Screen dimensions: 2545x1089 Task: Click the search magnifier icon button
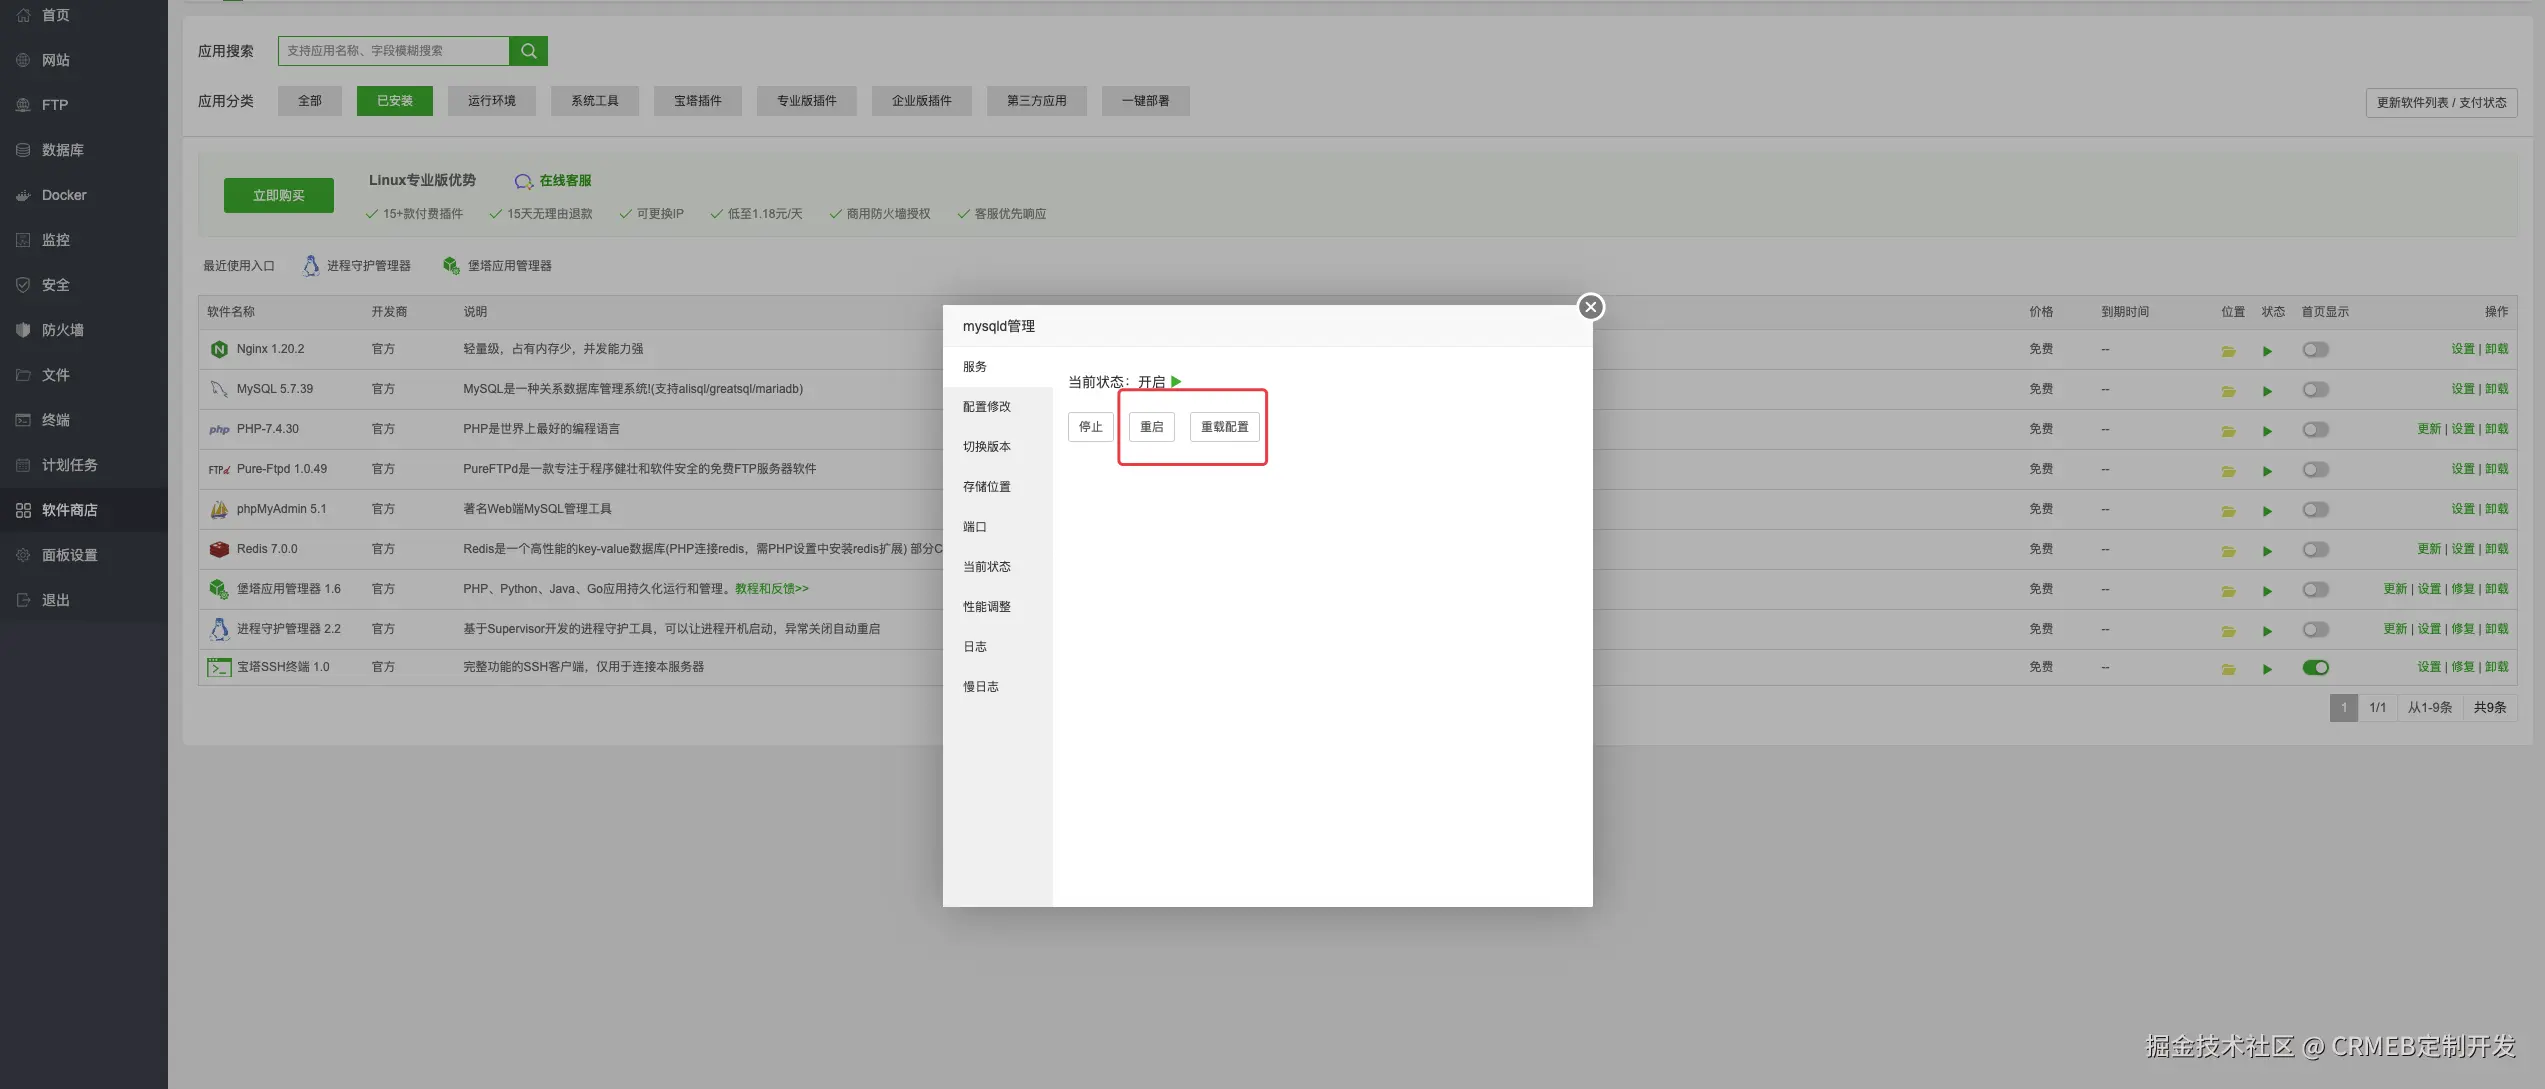click(528, 50)
